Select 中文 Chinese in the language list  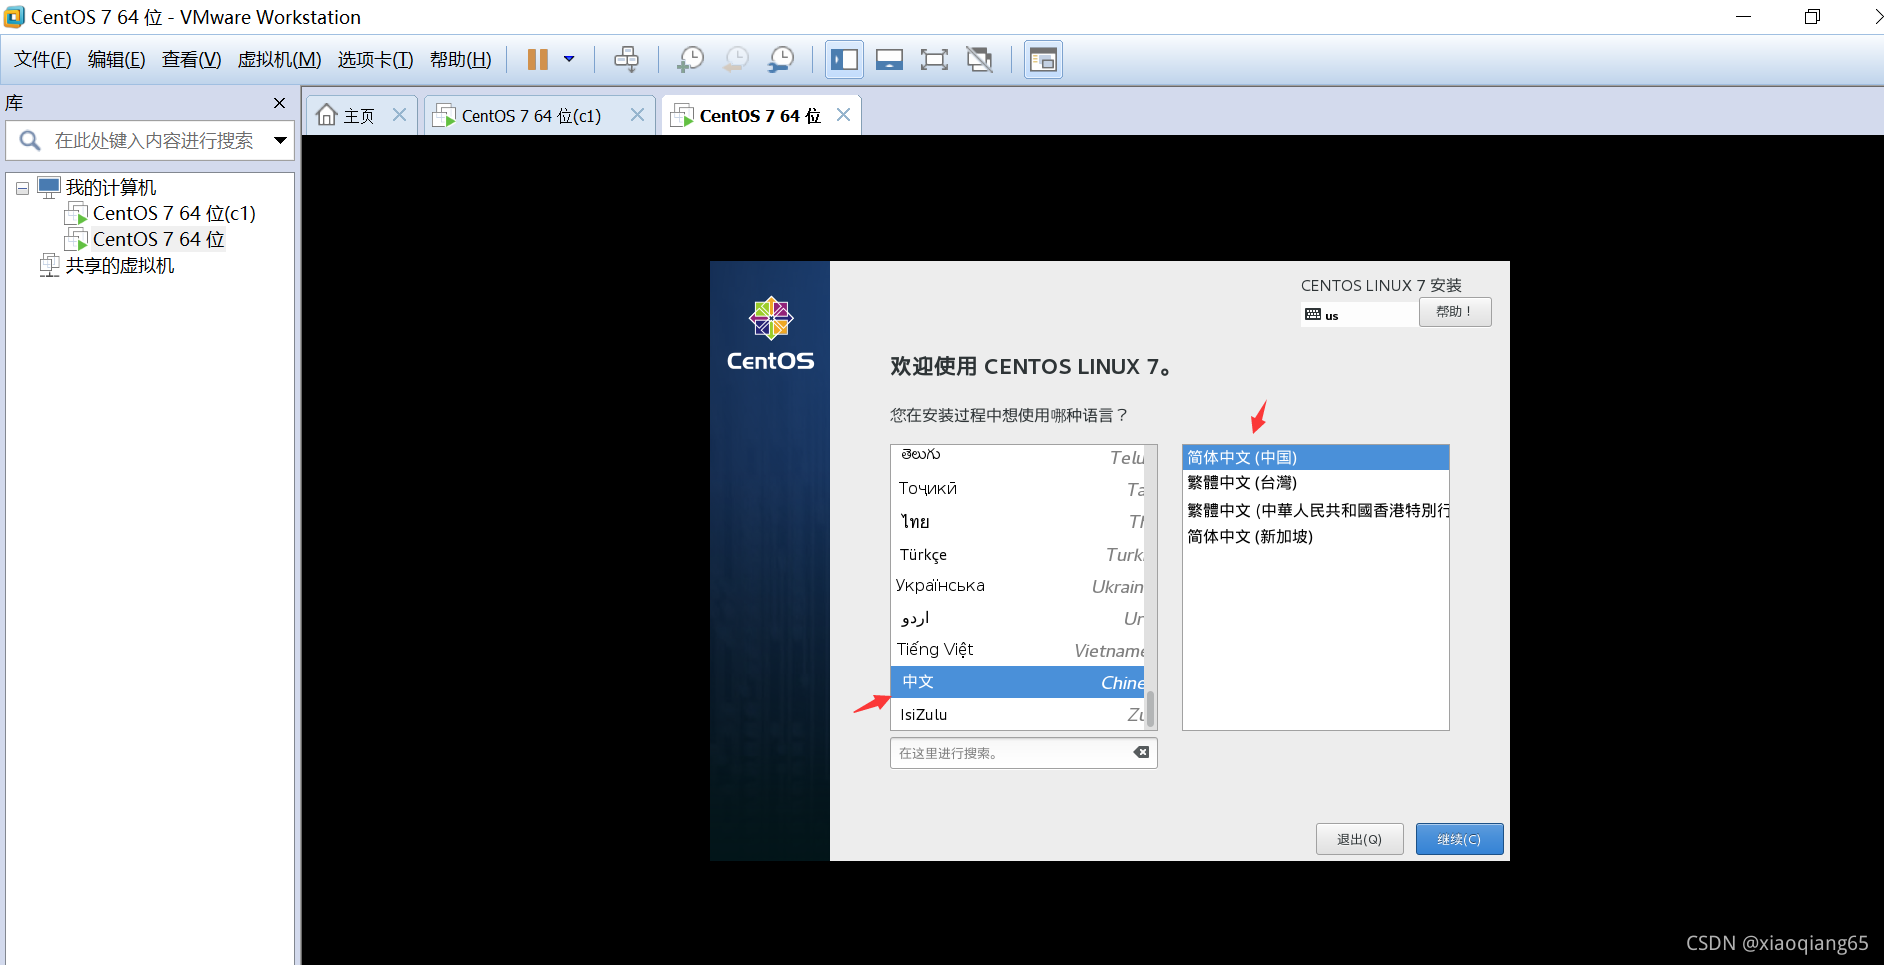coord(1017,682)
